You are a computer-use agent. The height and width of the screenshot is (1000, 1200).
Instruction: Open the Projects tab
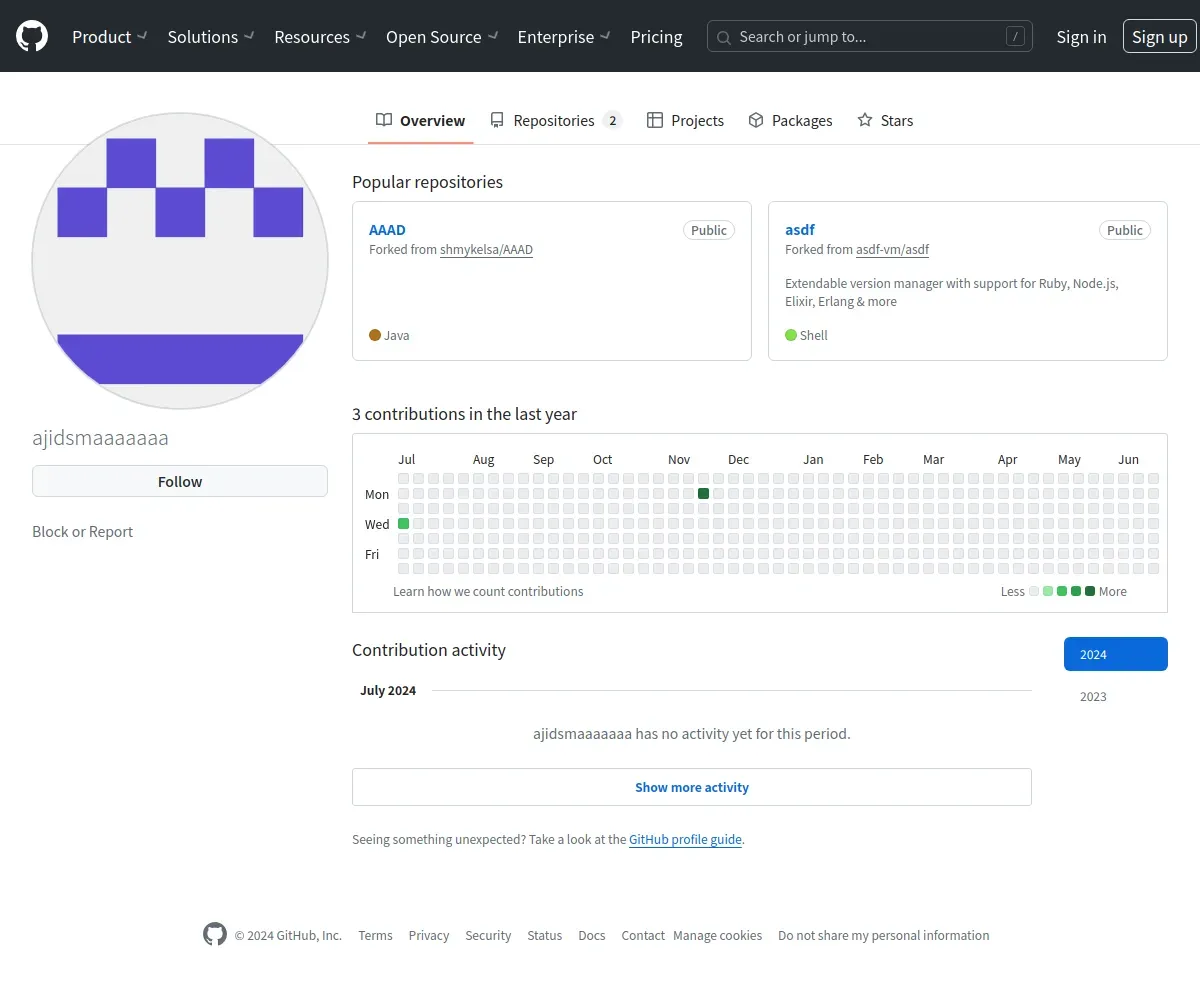tap(685, 121)
